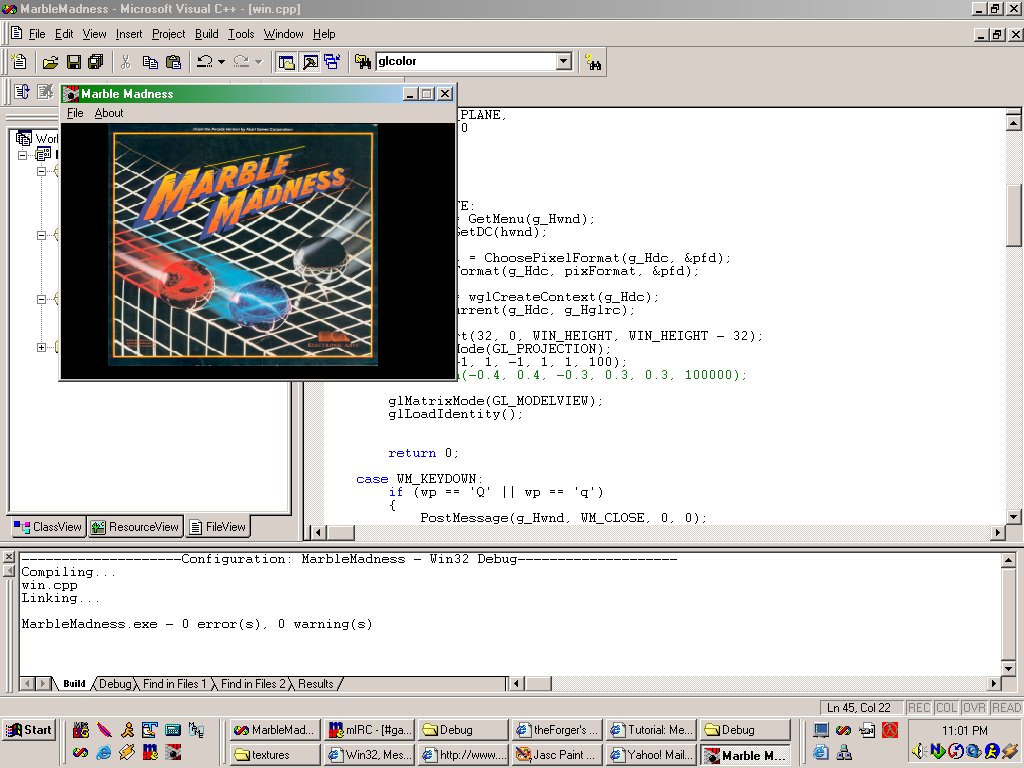Save the file with the floppy icon
The height and width of the screenshot is (768, 1024).
(74, 62)
